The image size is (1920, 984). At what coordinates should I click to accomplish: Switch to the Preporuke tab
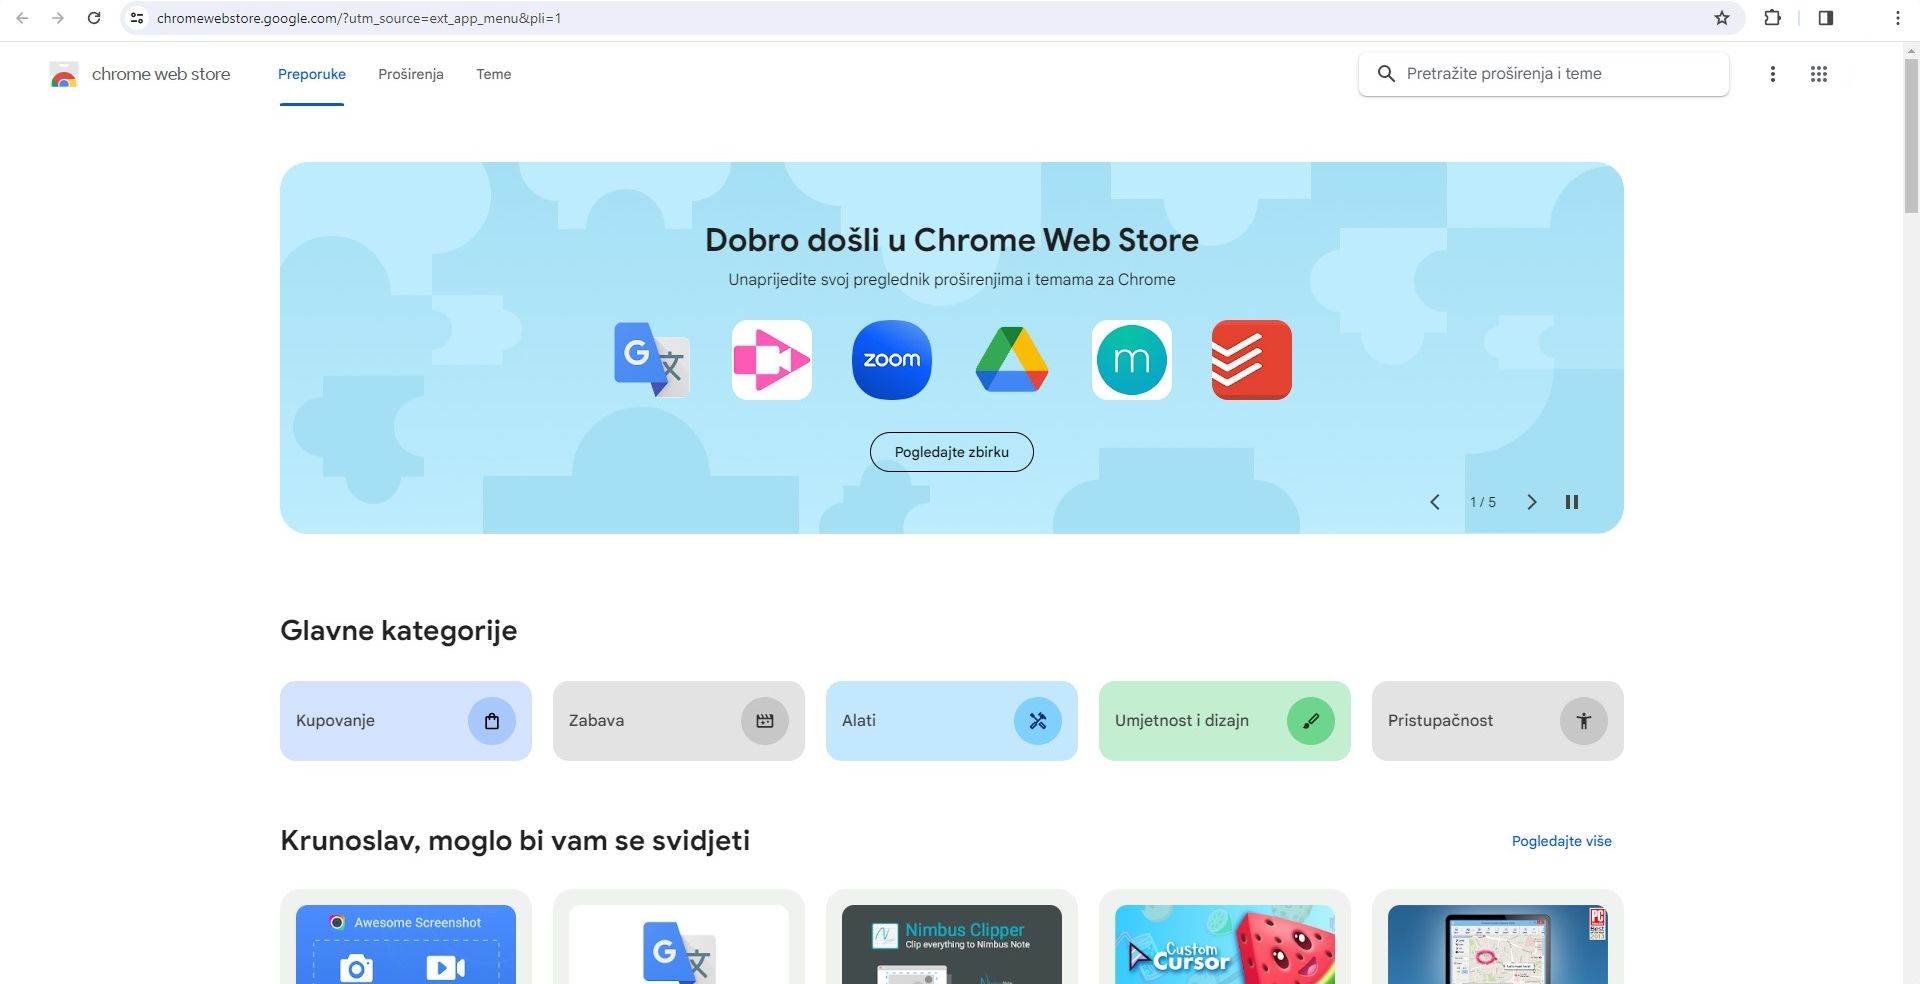312,74
